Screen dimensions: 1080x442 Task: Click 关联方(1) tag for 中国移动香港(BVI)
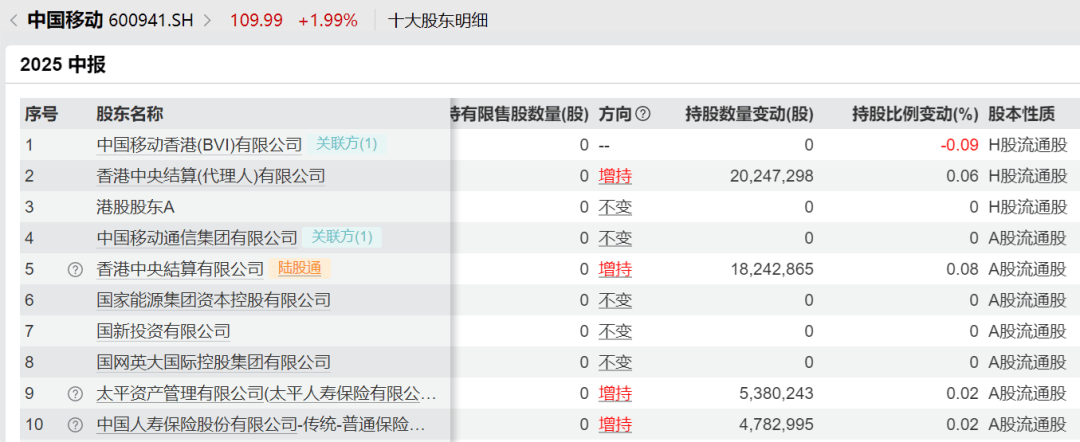click(346, 144)
